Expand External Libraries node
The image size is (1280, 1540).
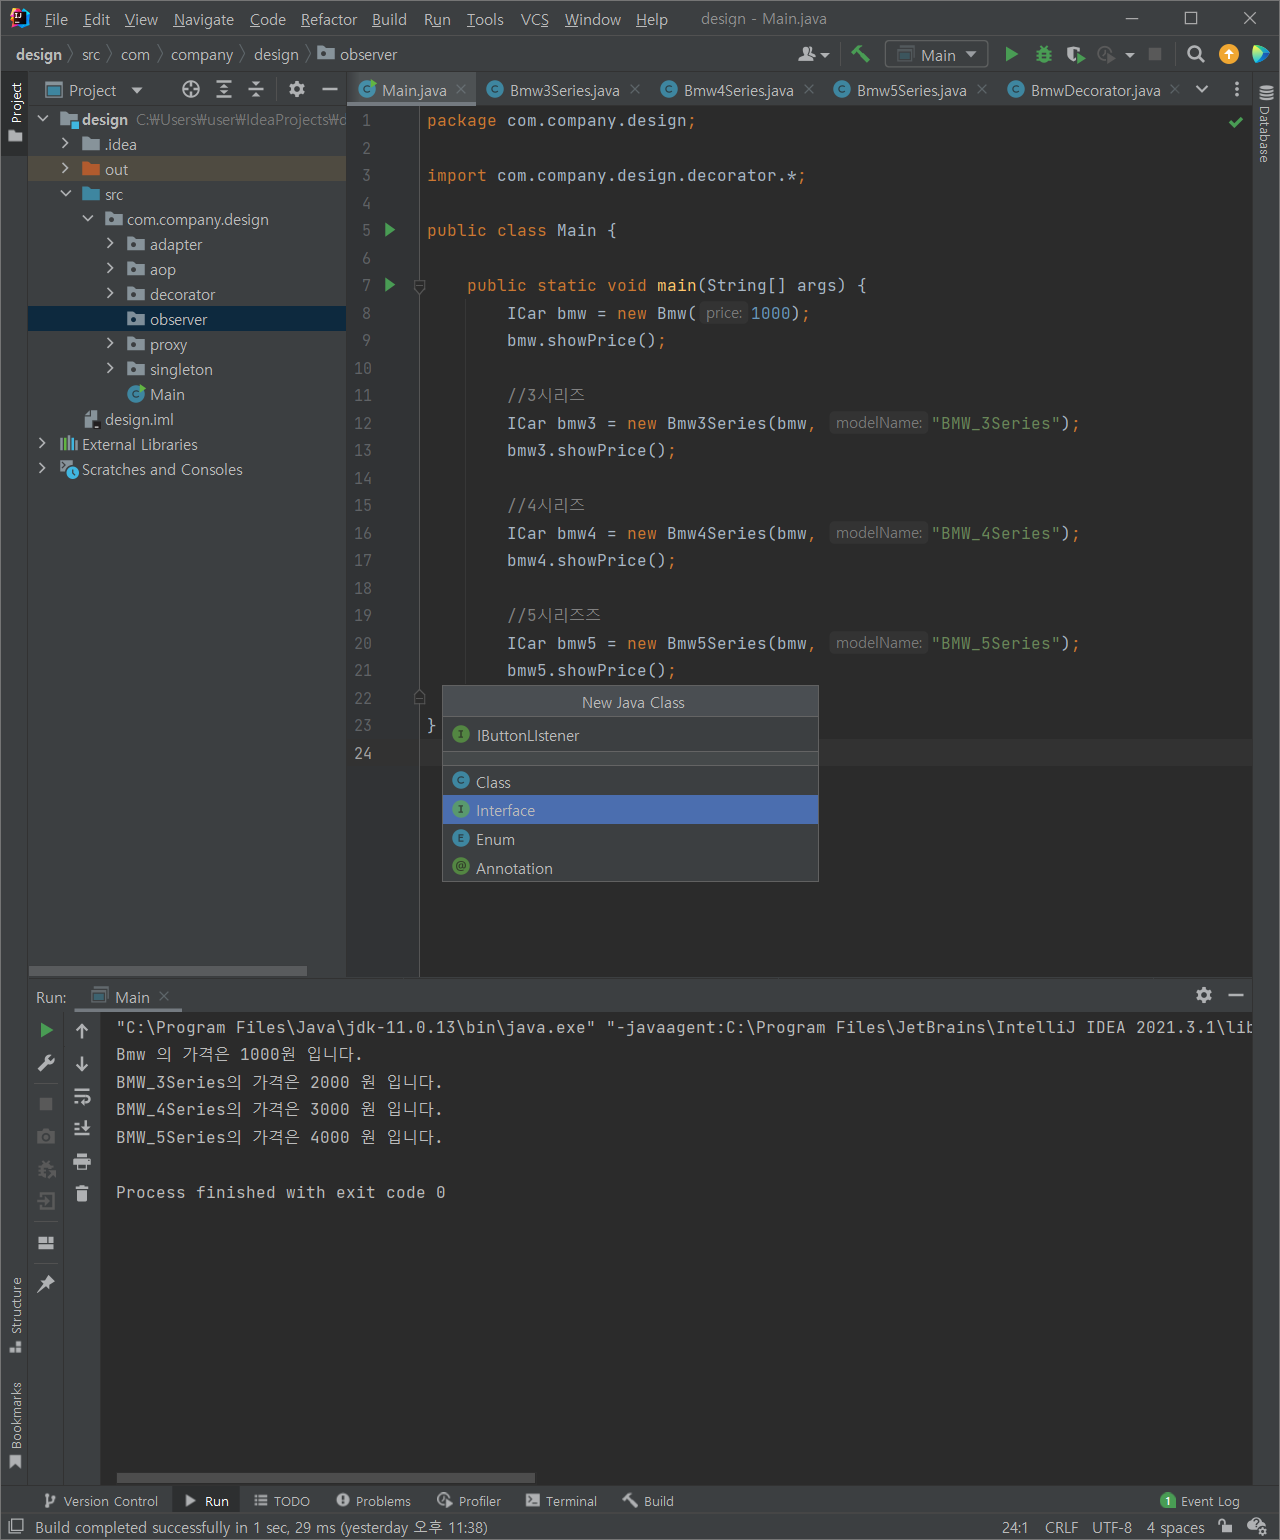coord(42,444)
